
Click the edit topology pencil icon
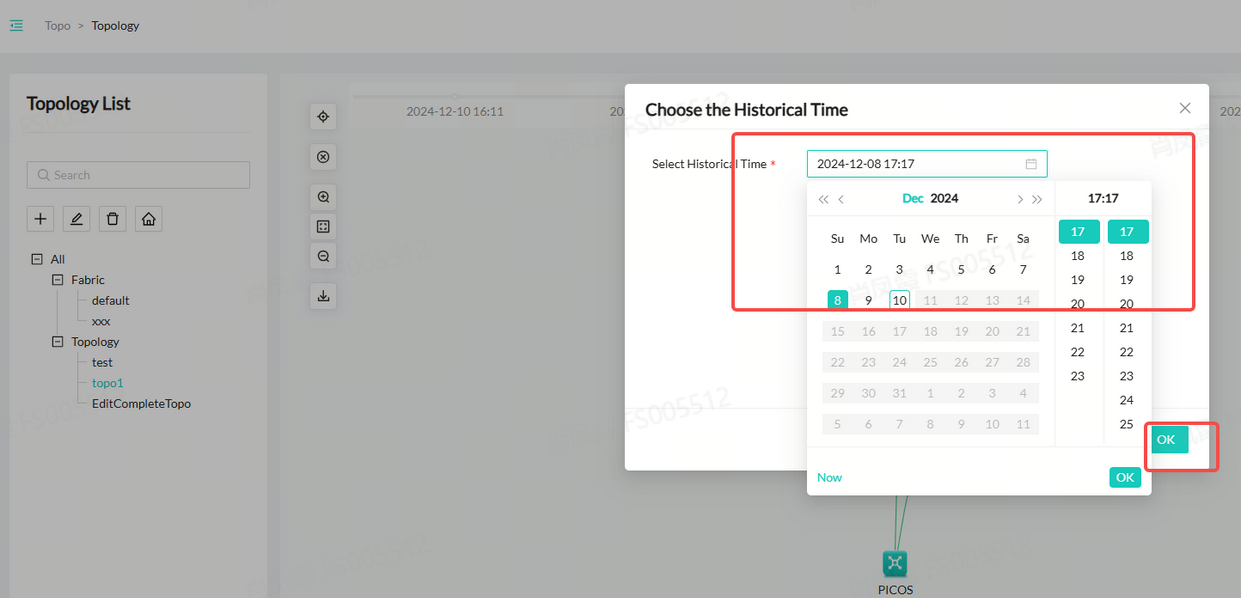click(x=76, y=219)
